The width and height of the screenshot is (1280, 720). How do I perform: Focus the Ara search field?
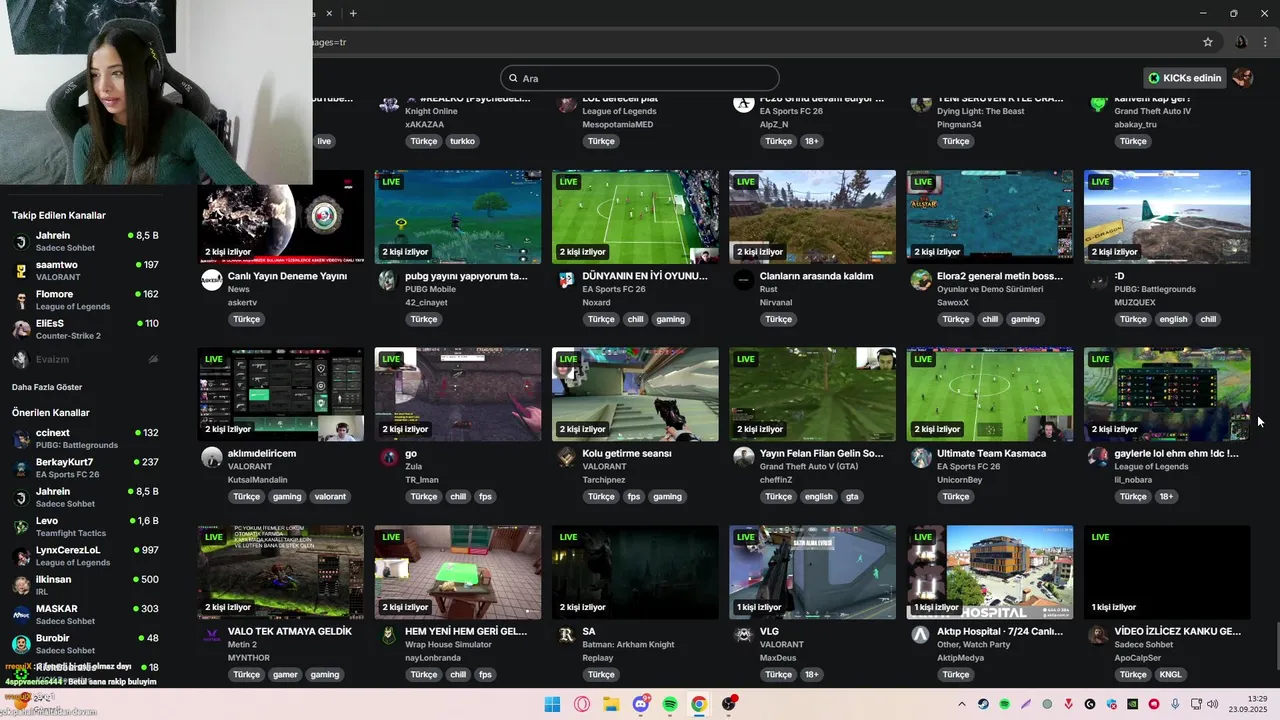click(640, 78)
